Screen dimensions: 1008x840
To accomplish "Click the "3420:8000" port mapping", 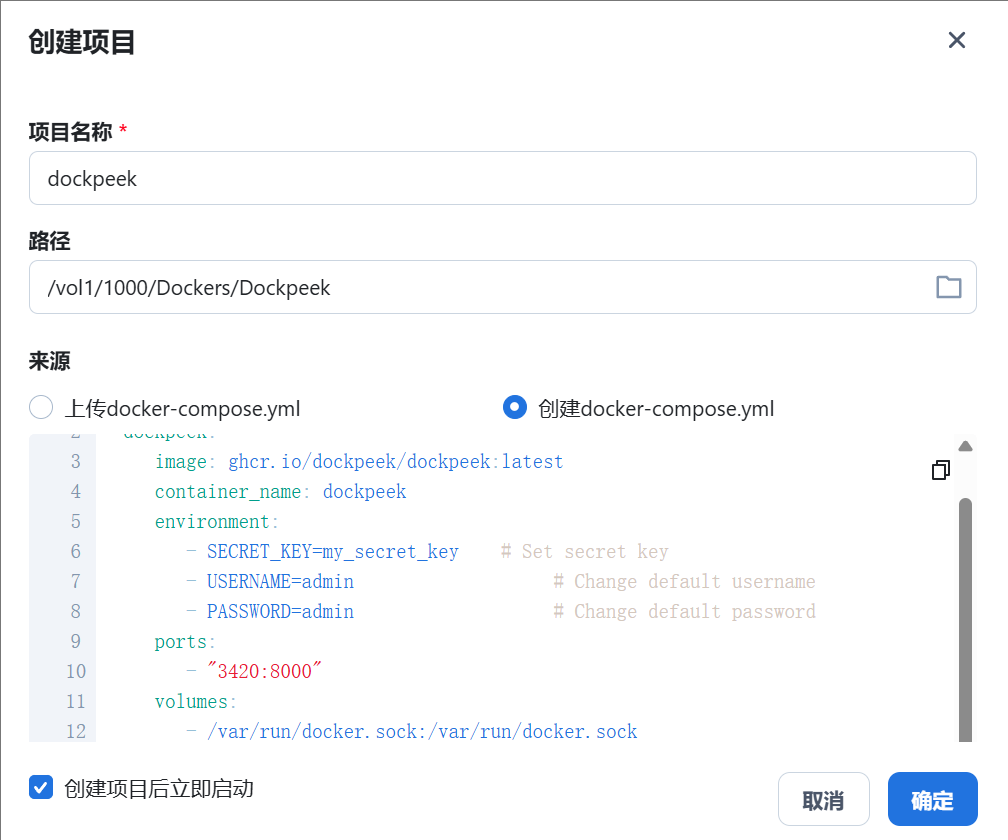I will tap(264, 671).
